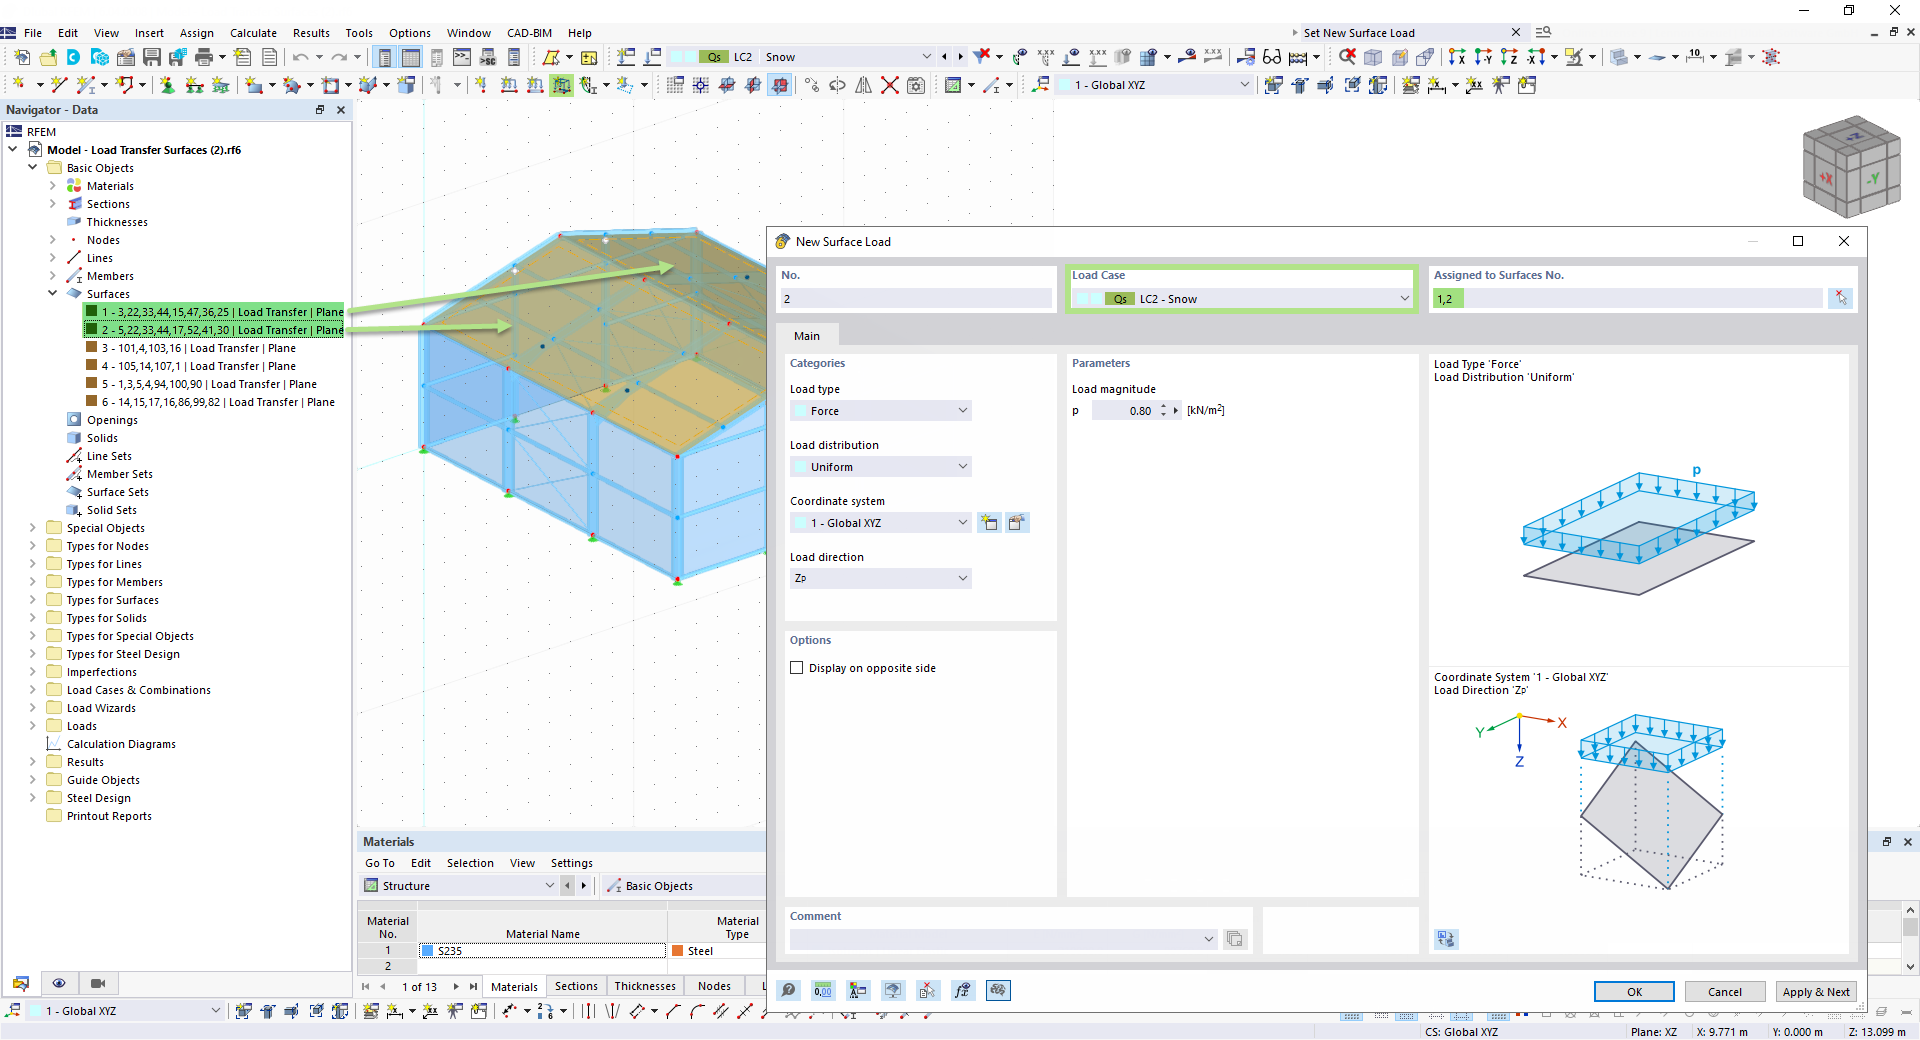Click the camera screenshot icon in second toolbar

pos(916,85)
